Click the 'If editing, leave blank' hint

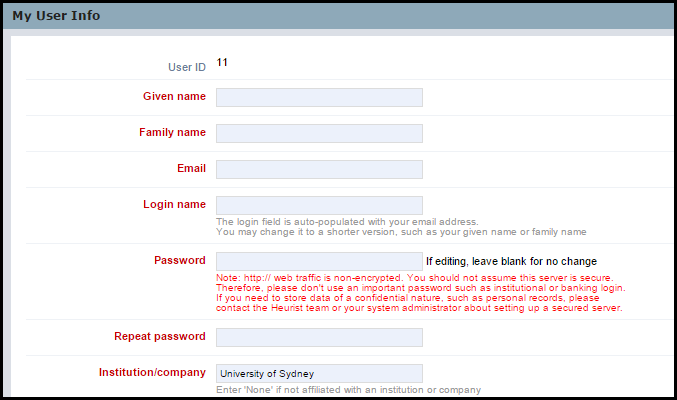click(x=512, y=261)
